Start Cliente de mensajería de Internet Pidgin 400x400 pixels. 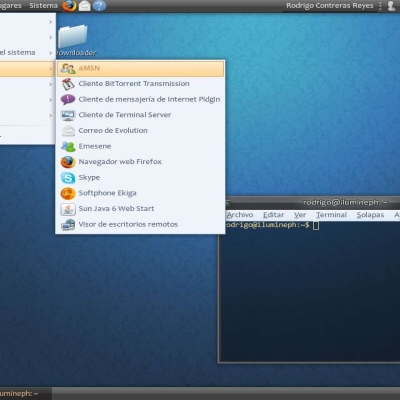[x=140, y=99]
